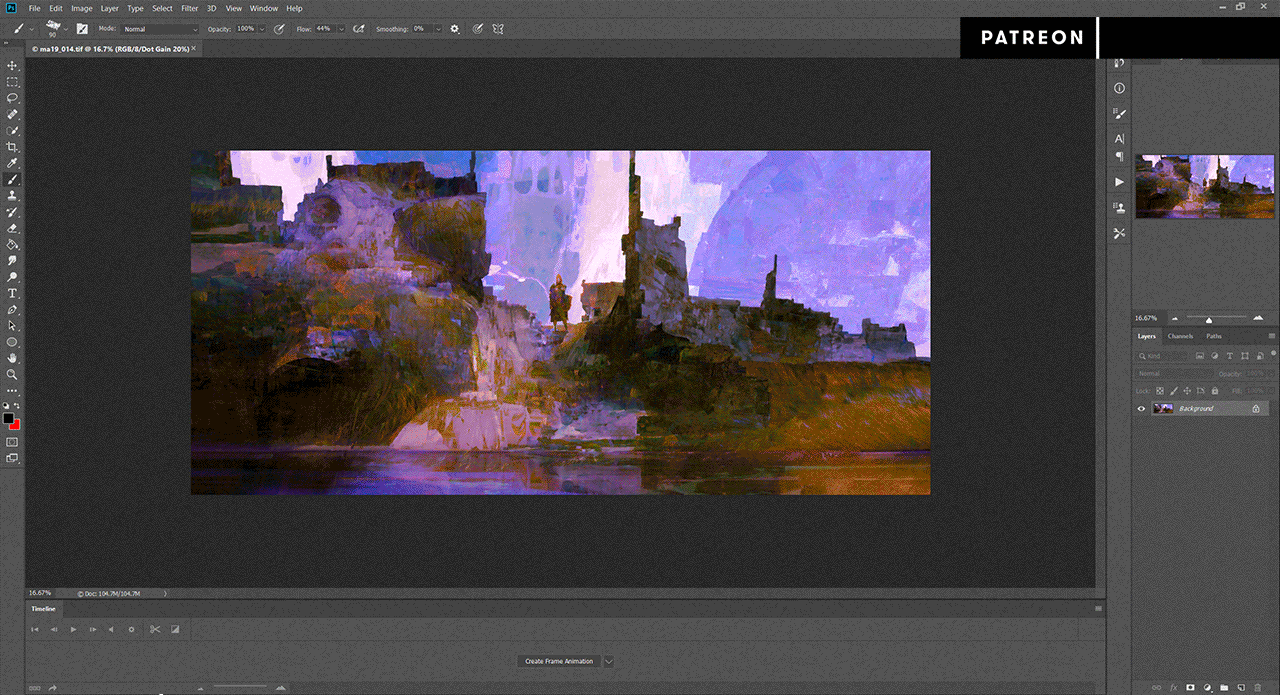Screen dimensions: 1280x695
Task: Select the Crop tool
Action: coord(12,147)
